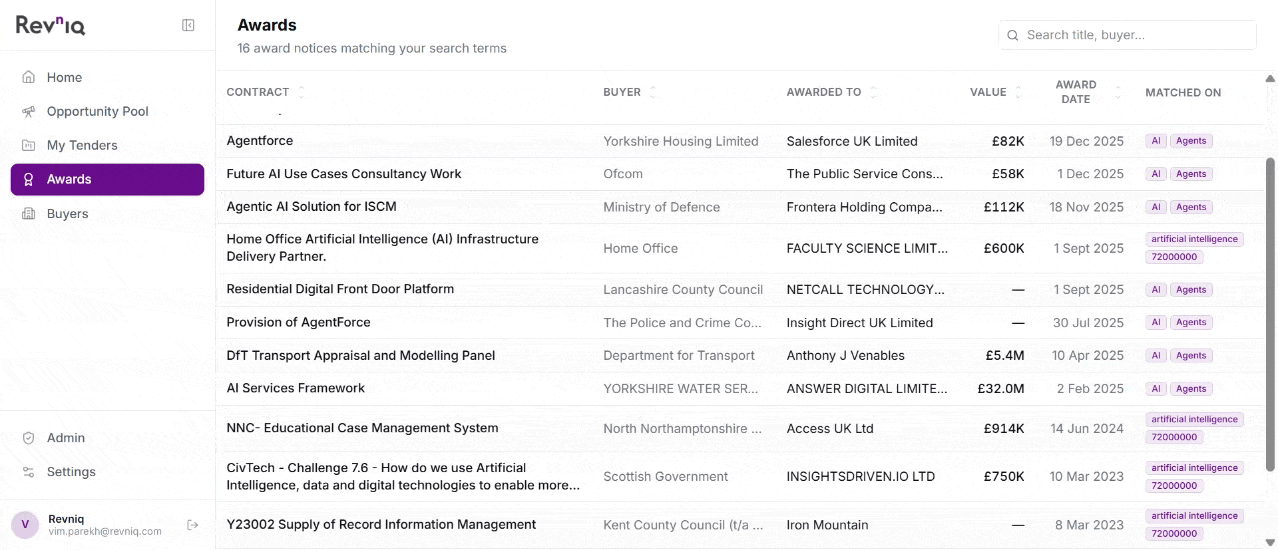Click the 14 Jun 2024 award date

point(1087,428)
